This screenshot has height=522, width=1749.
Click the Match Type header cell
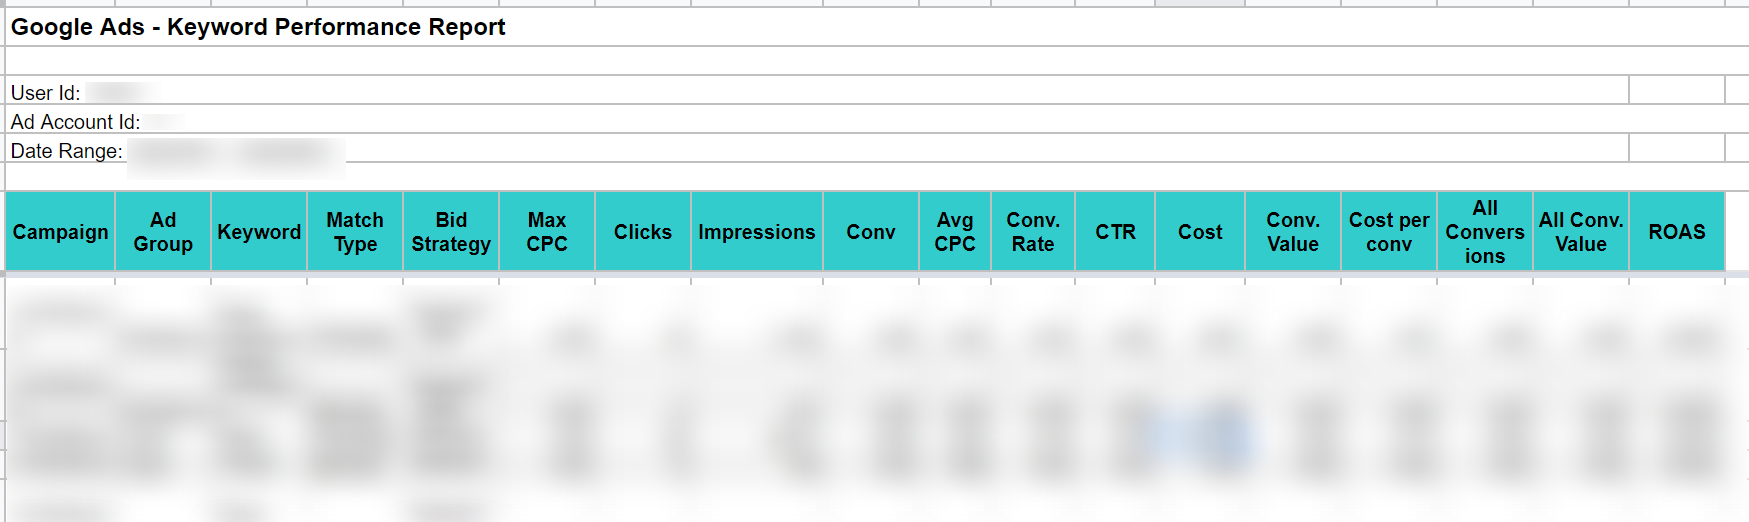pyautogui.click(x=355, y=231)
